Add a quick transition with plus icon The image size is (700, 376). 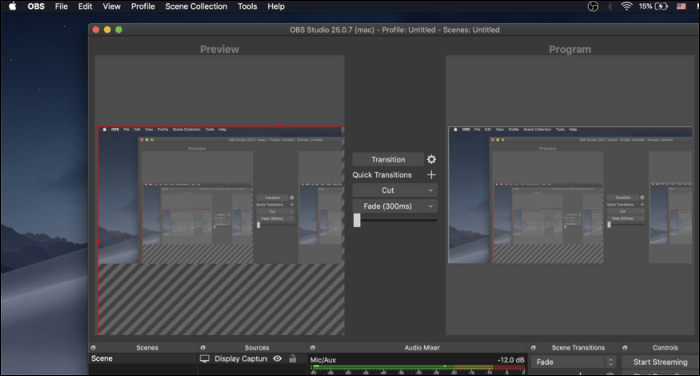coord(431,175)
